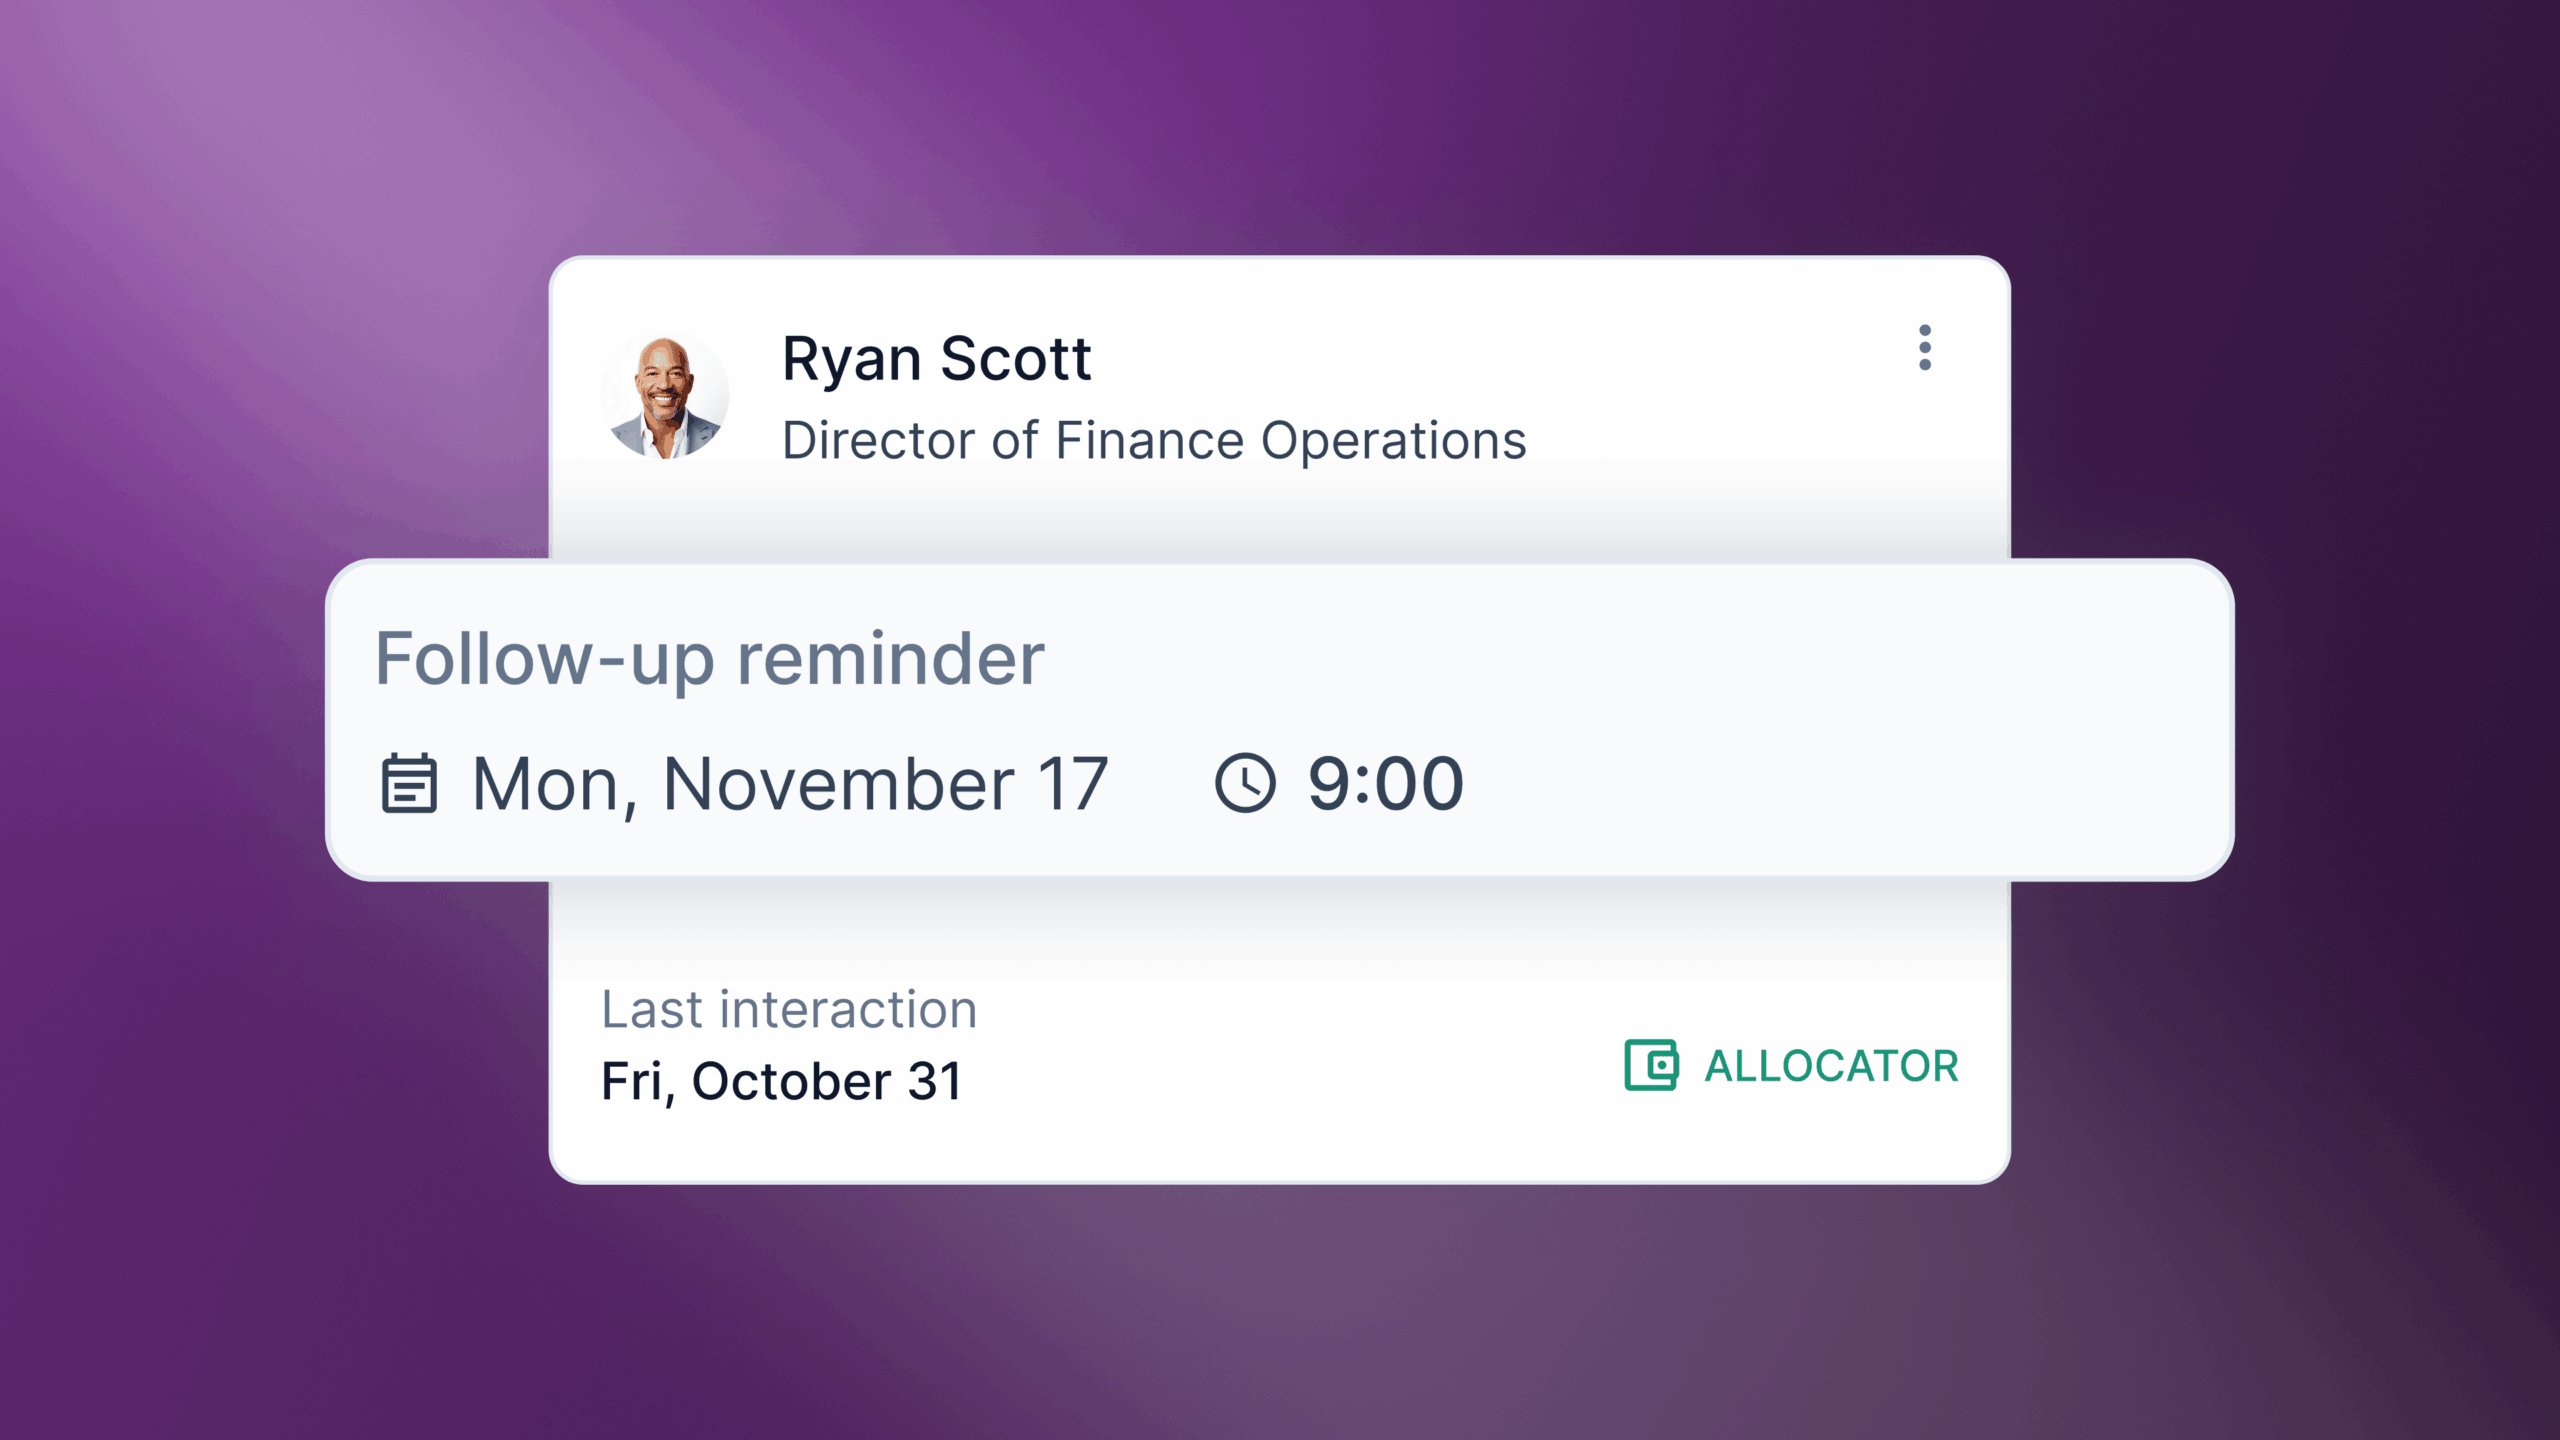
Task: Click Ryan Scott's profile photo
Action: (x=665, y=397)
